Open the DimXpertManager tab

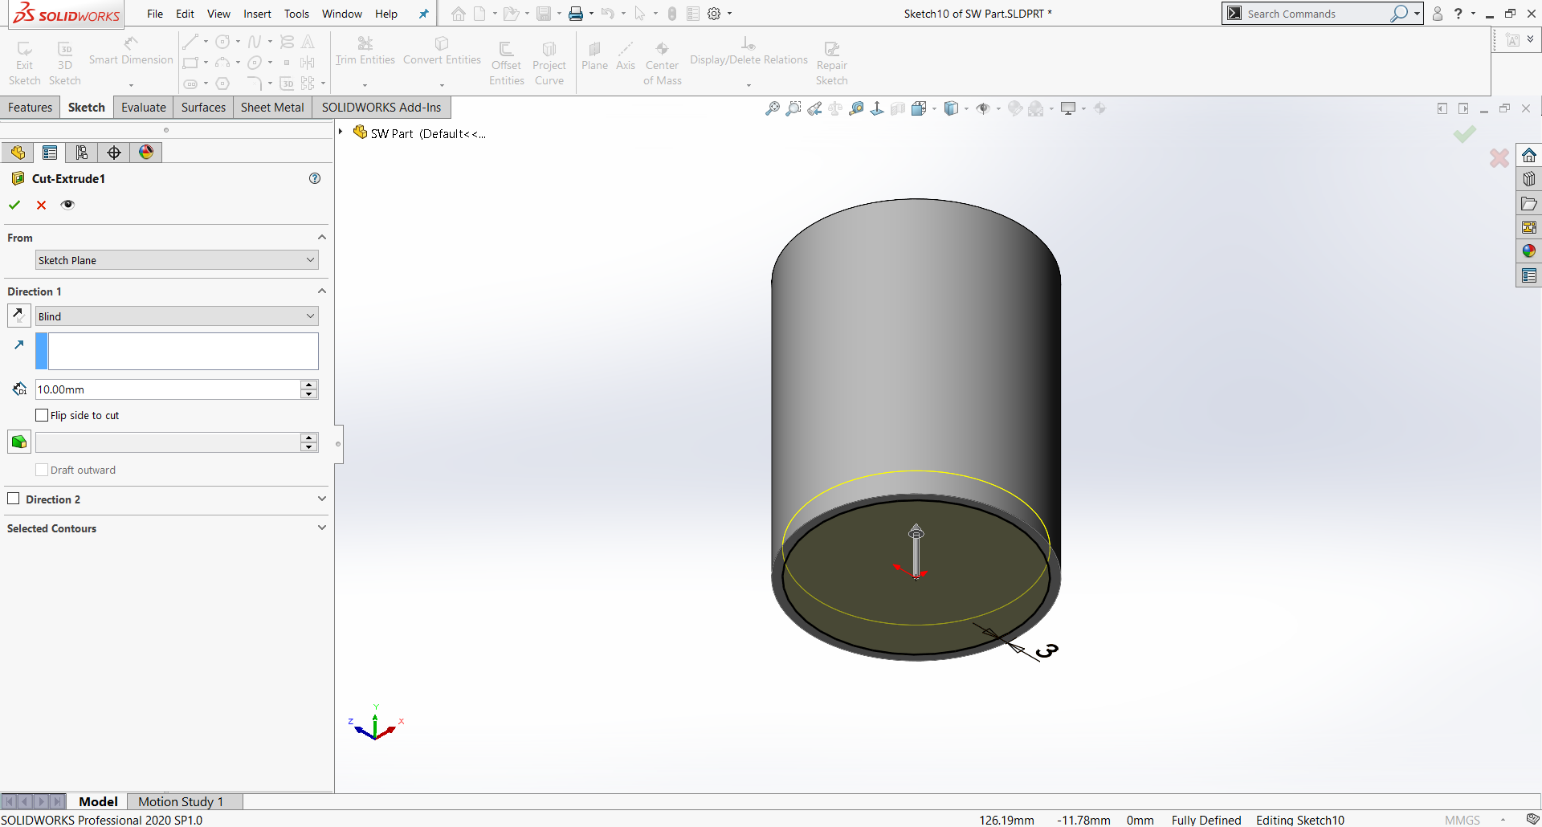[112, 152]
